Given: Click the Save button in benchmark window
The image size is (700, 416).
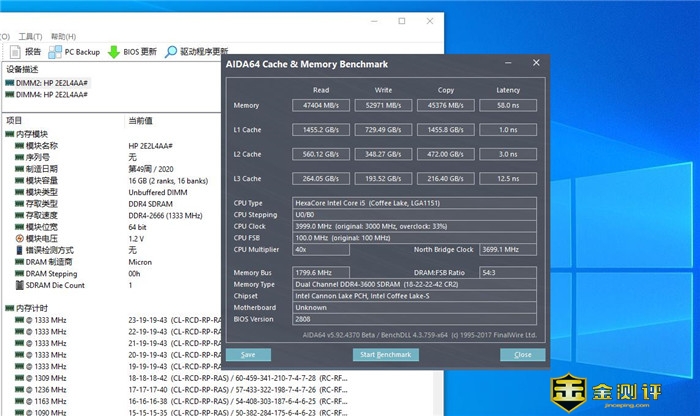Looking at the screenshot, I should (x=248, y=355).
